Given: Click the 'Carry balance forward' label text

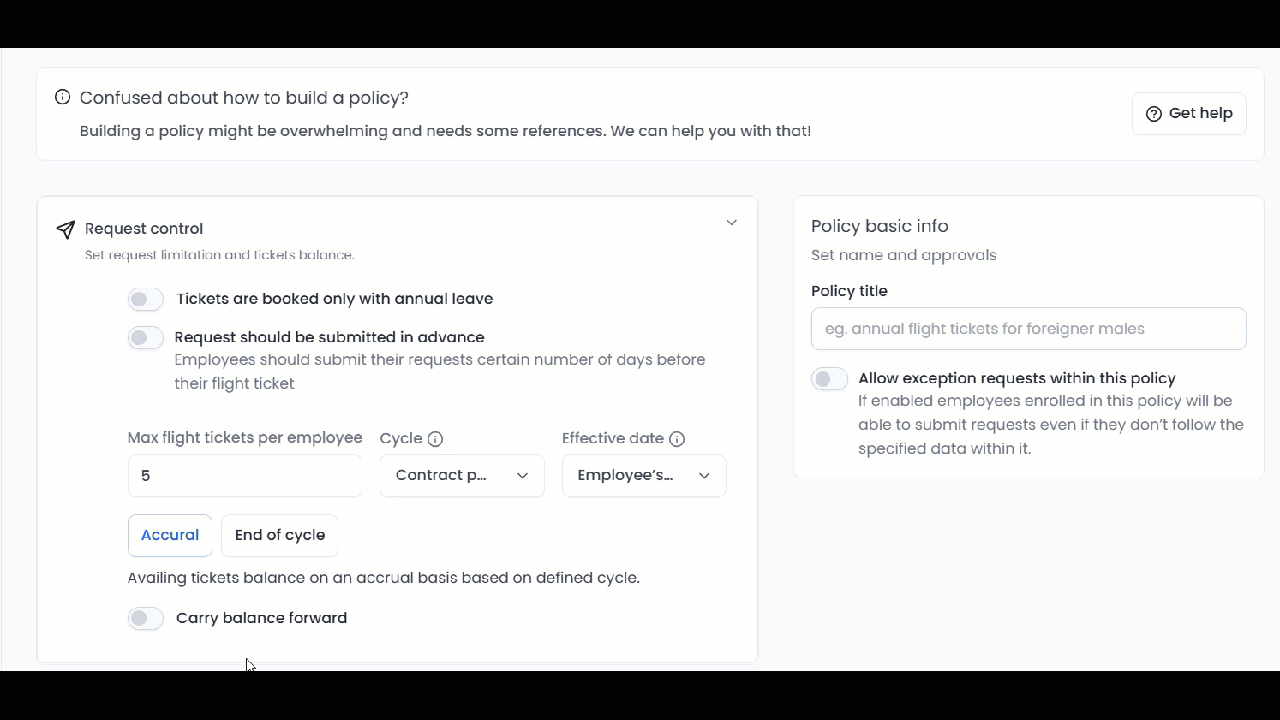Looking at the screenshot, I should pyautogui.click(x=261, y=618).
